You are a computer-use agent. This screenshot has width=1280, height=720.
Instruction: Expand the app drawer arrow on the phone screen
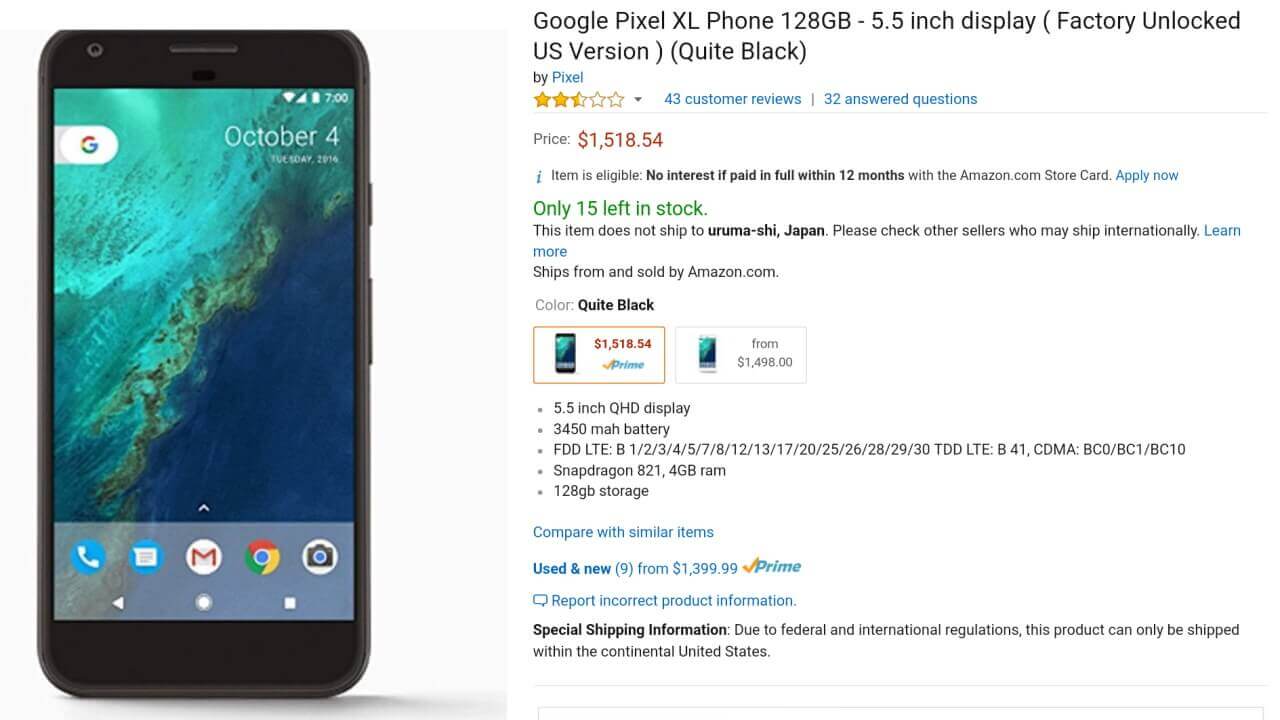click(x=203, y=507)
